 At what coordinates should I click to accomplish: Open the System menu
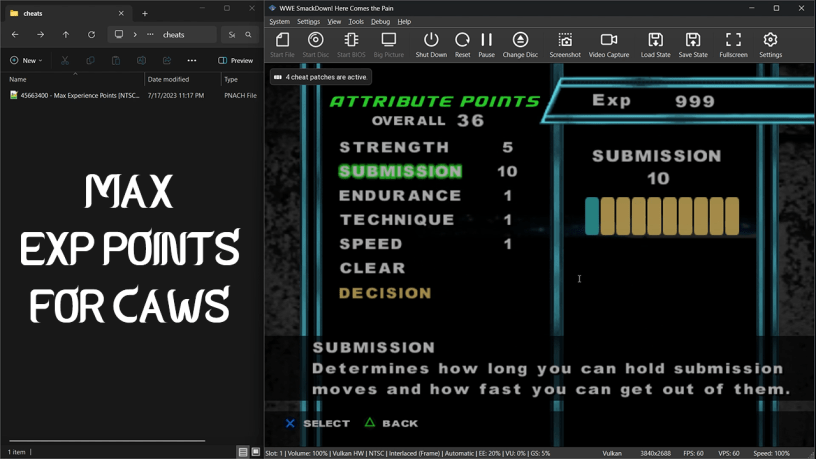(280, 21)
